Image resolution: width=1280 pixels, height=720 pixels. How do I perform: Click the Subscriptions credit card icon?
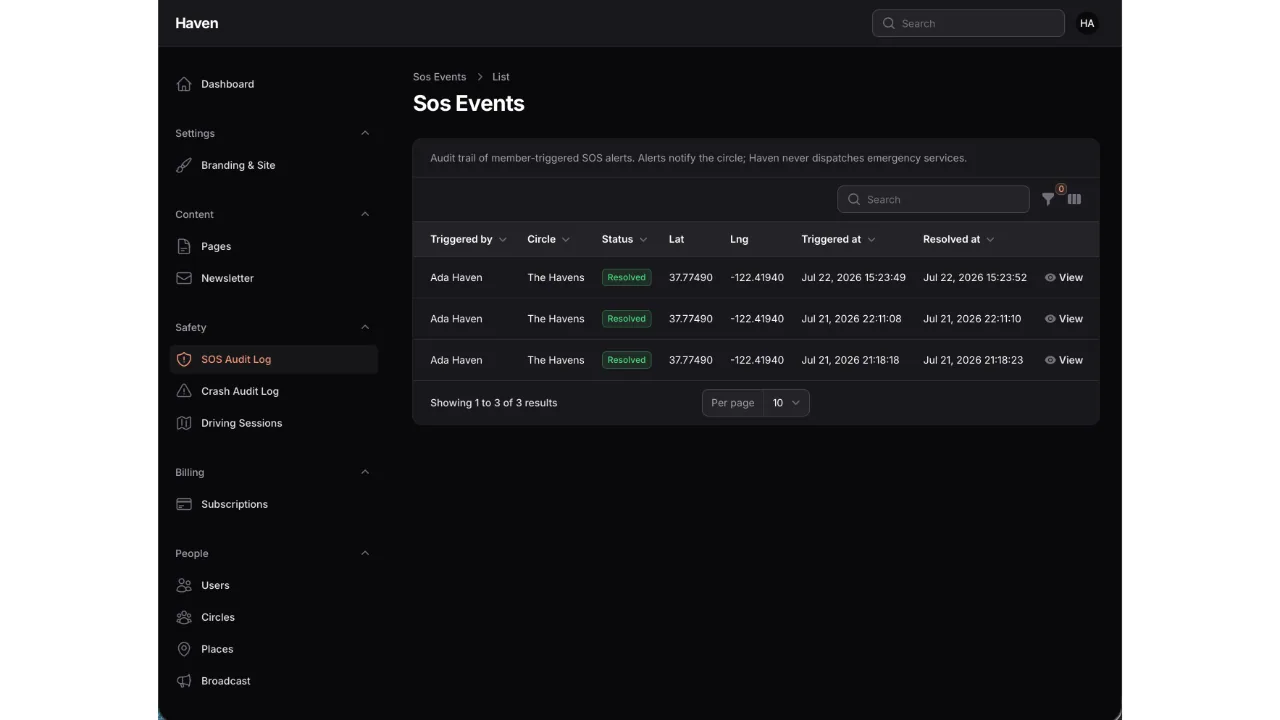click(x=184, y=504)
